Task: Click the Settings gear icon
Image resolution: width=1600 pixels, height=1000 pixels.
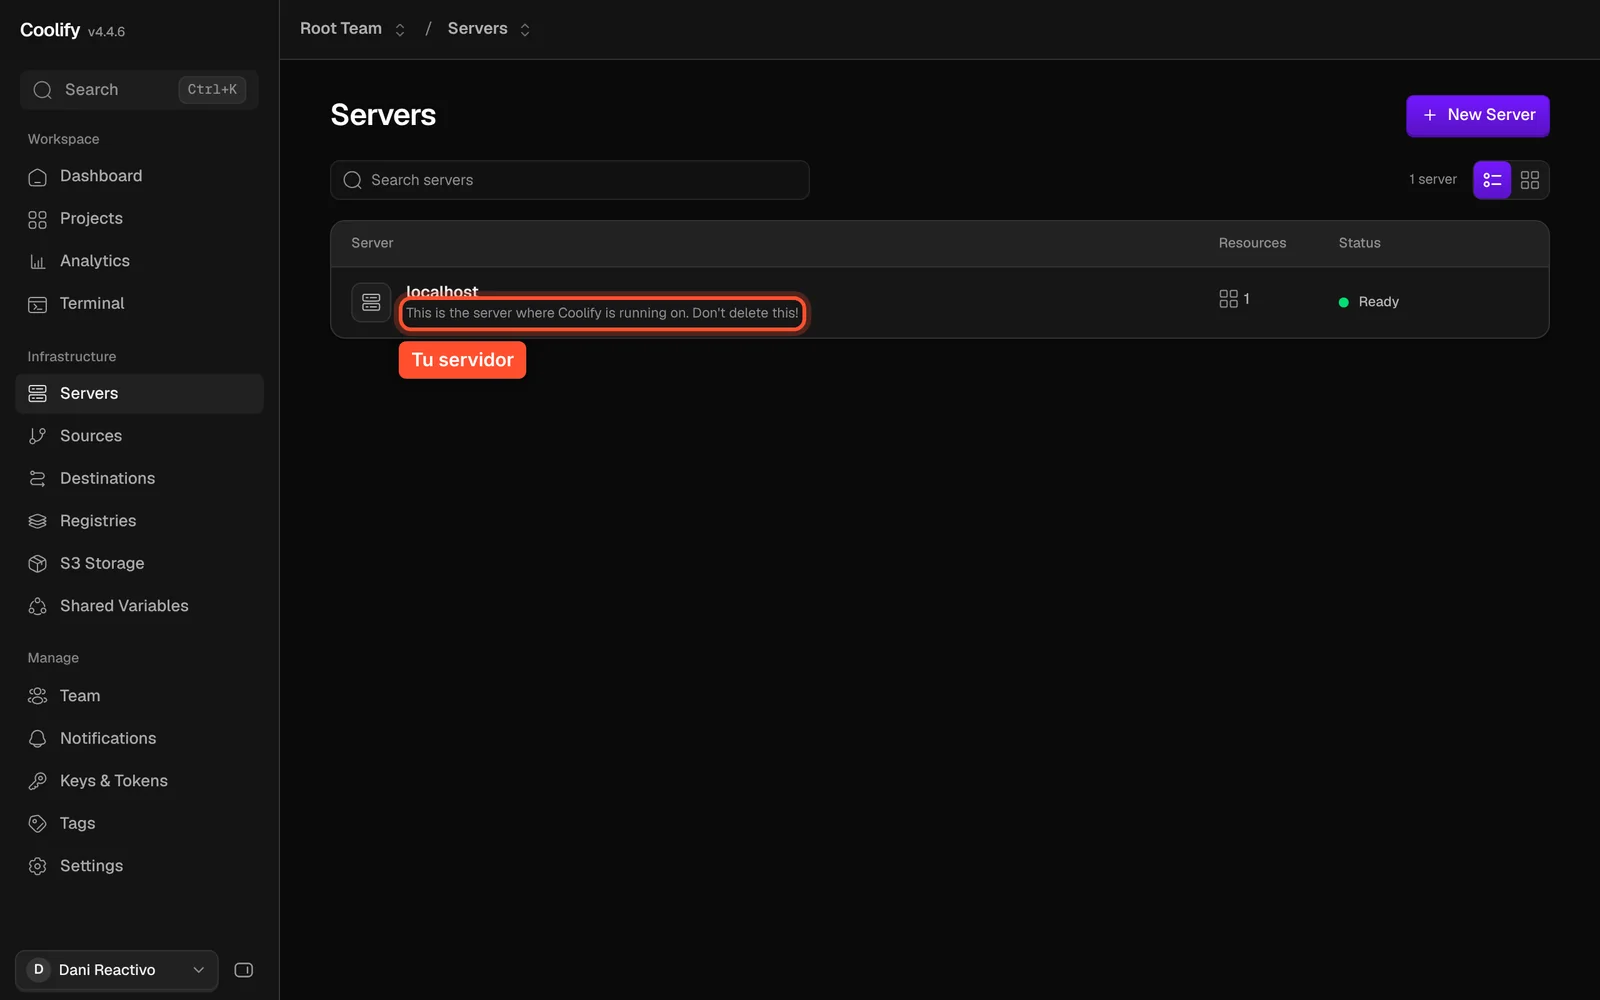Action: (37, 866)
